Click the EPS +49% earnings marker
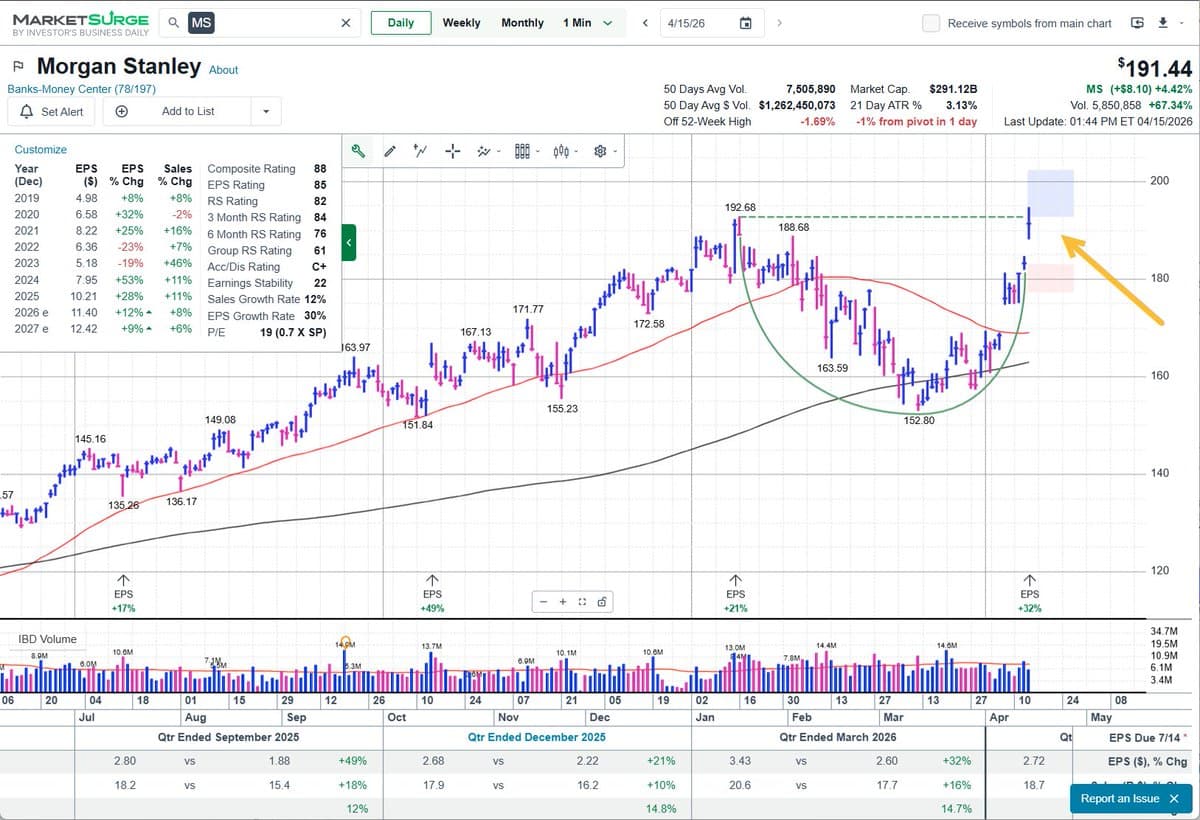 (432, 593)
